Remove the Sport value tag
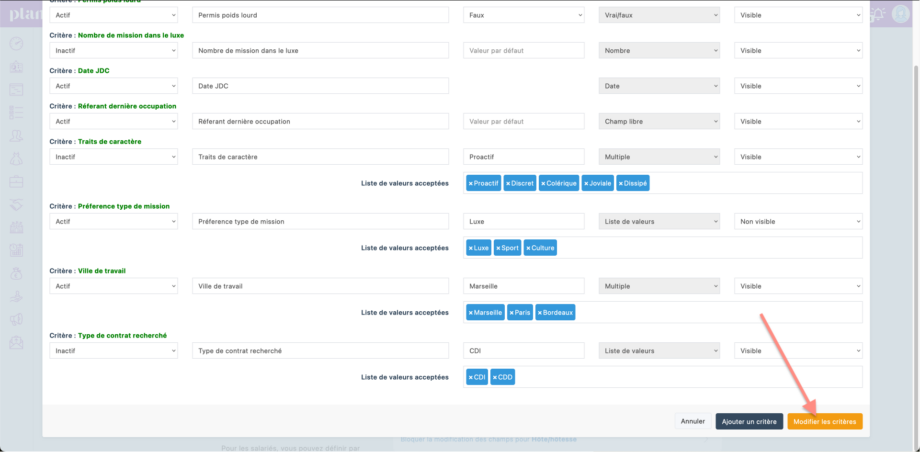Image resolution: width=920 pixels, height=452 pixels. (x=499, y=248)
